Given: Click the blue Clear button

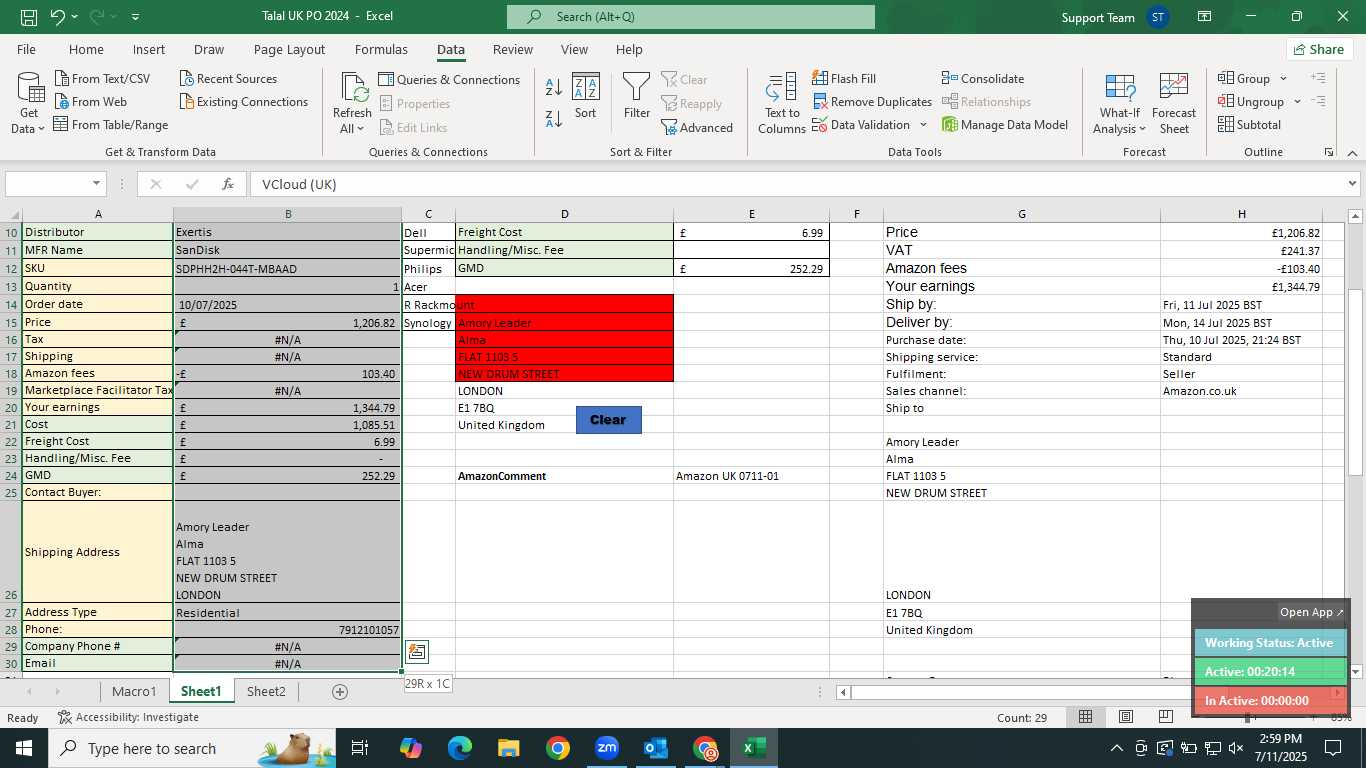Looking at the screenshot, I should [608, 420].
